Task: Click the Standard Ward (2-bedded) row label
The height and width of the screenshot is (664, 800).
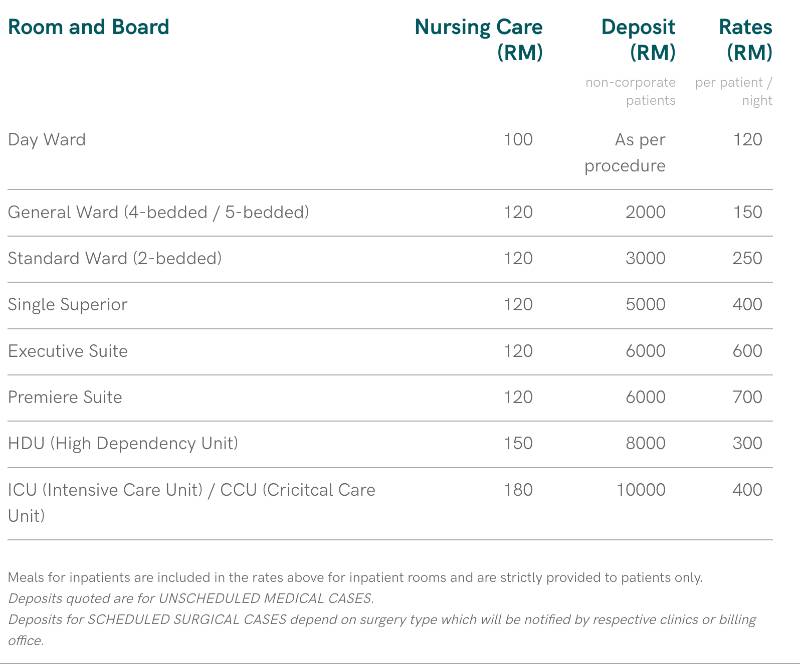Action: pos(114,258)
